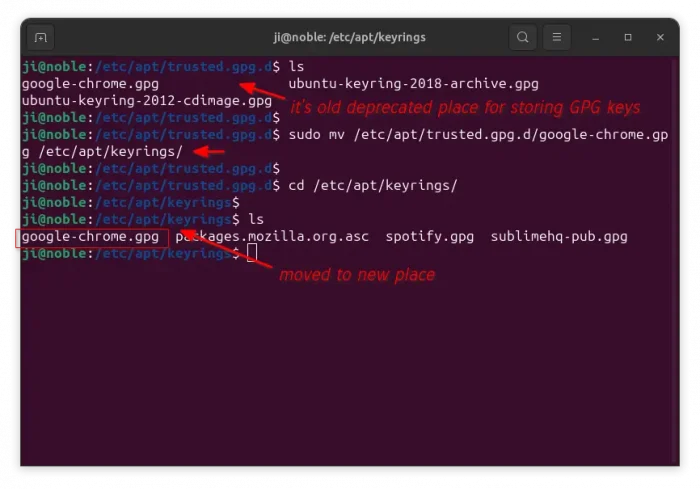Image resolution: width=700 pixels, height=489 pixels.
Task: Click the first 'ls' command on the top line
Action: (296, 67)
